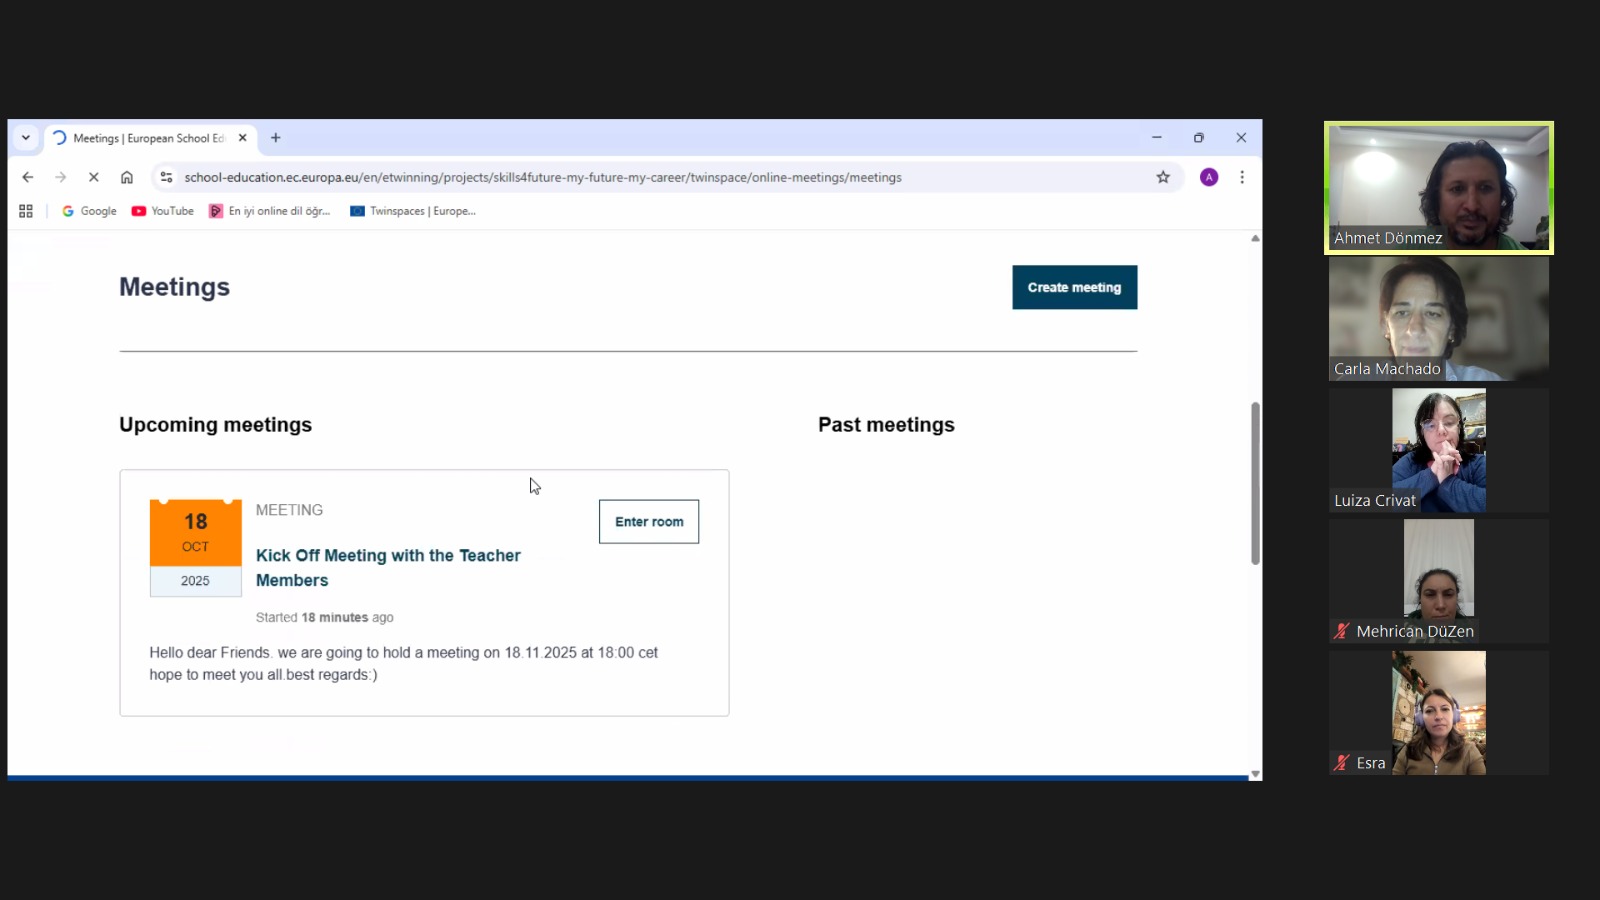This screenshot has width=1600, height=900.
Task: Click the Create meeting button
Action: 1075,287
